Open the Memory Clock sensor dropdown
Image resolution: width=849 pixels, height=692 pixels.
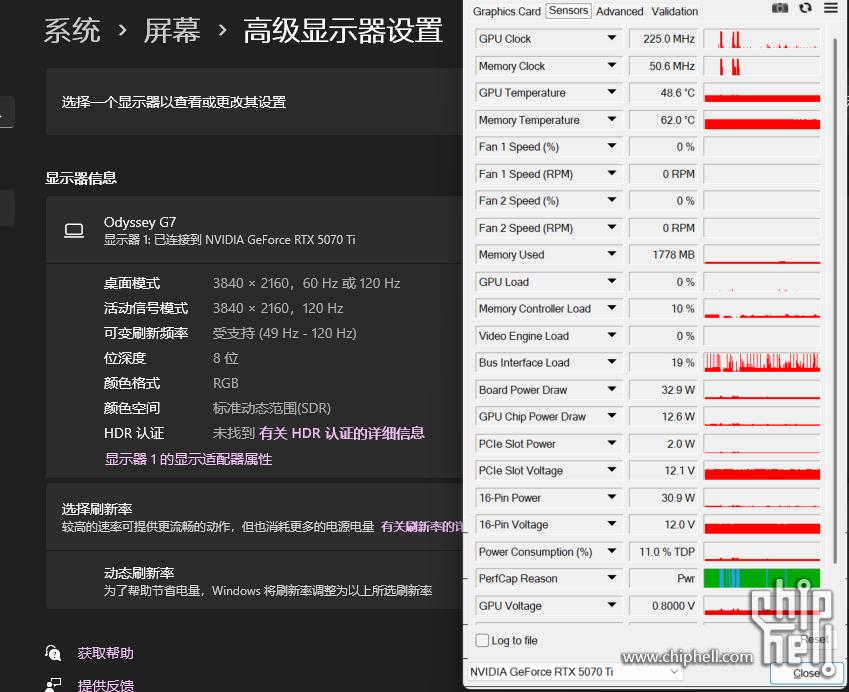[x=612, y=66]
